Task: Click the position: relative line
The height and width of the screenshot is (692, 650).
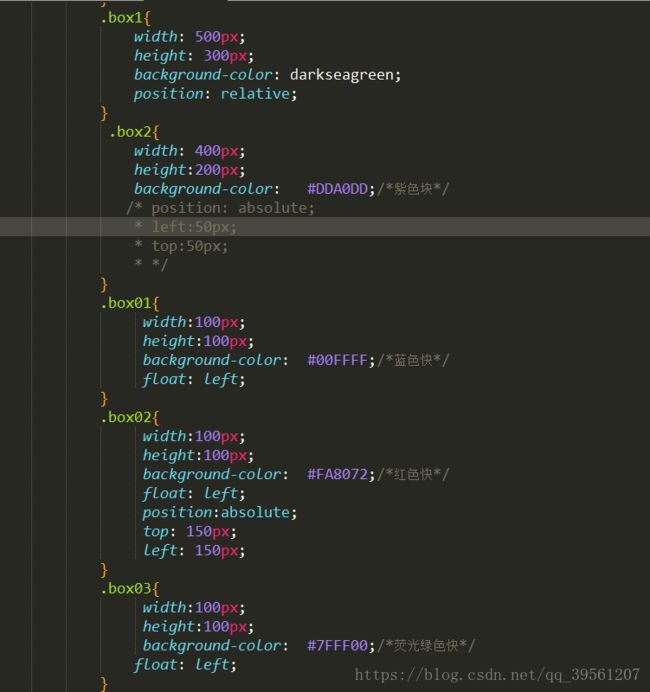Action: pyautogui.click(x=215, y=94)
